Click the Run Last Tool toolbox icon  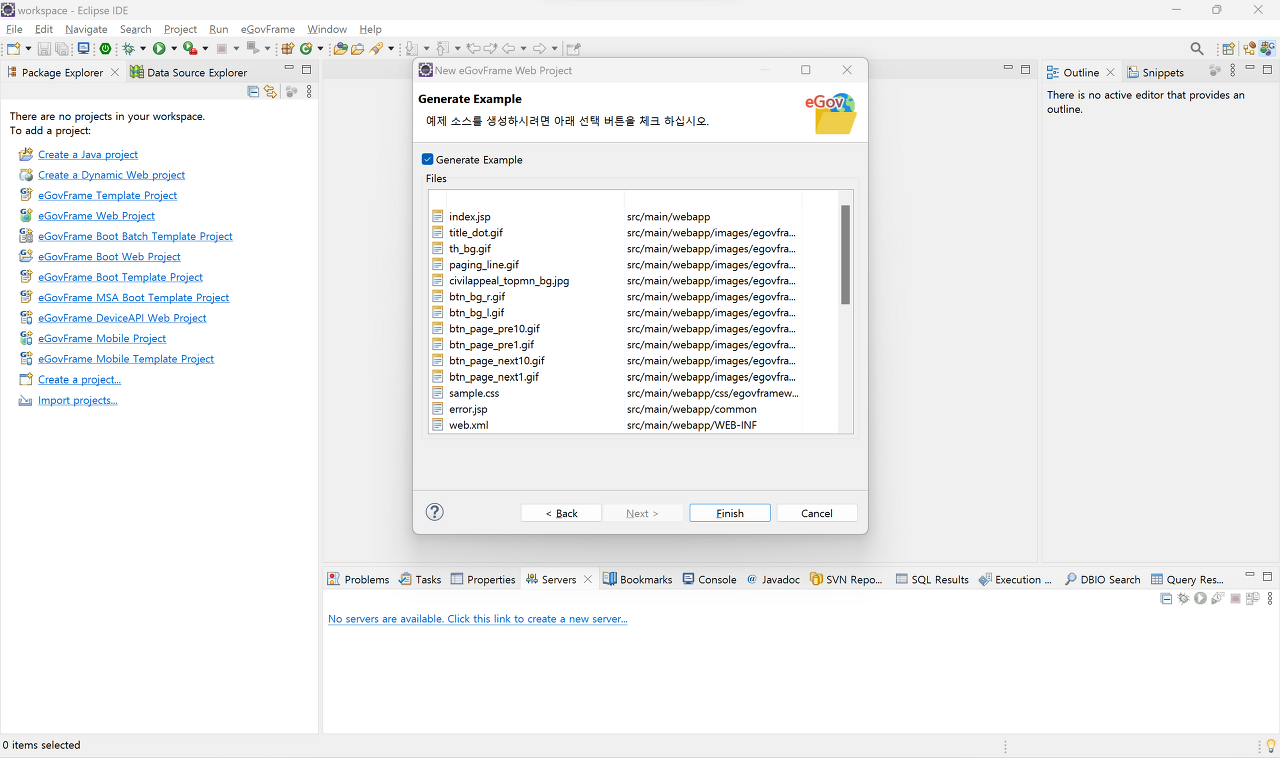pyautogui.click(x=189, y=48)
